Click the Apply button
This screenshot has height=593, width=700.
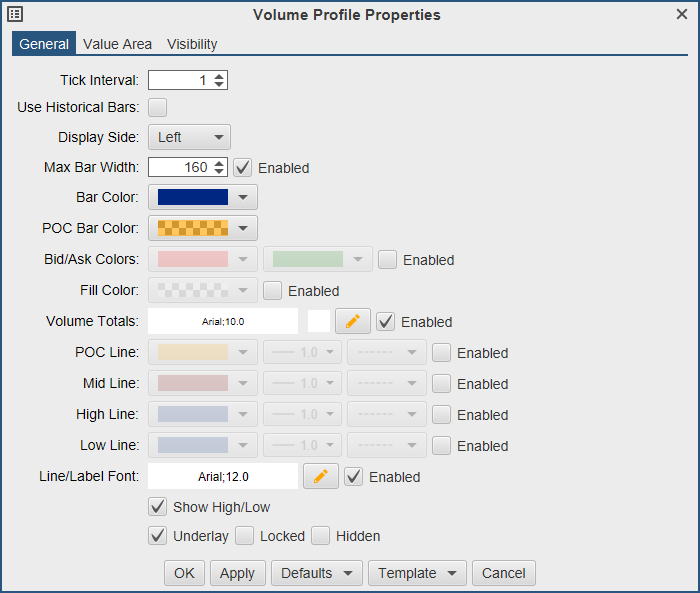pos(237,573)
